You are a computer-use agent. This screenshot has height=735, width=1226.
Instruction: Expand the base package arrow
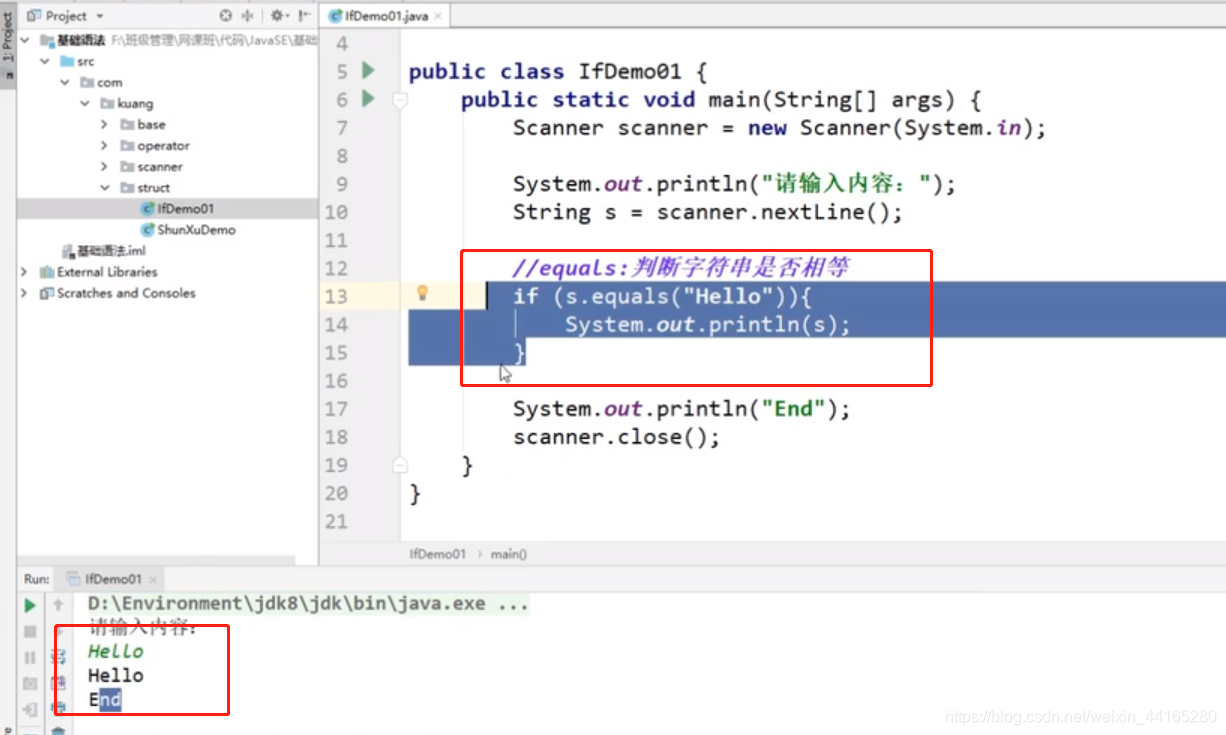pyautogui.click(x=104, y=124)
